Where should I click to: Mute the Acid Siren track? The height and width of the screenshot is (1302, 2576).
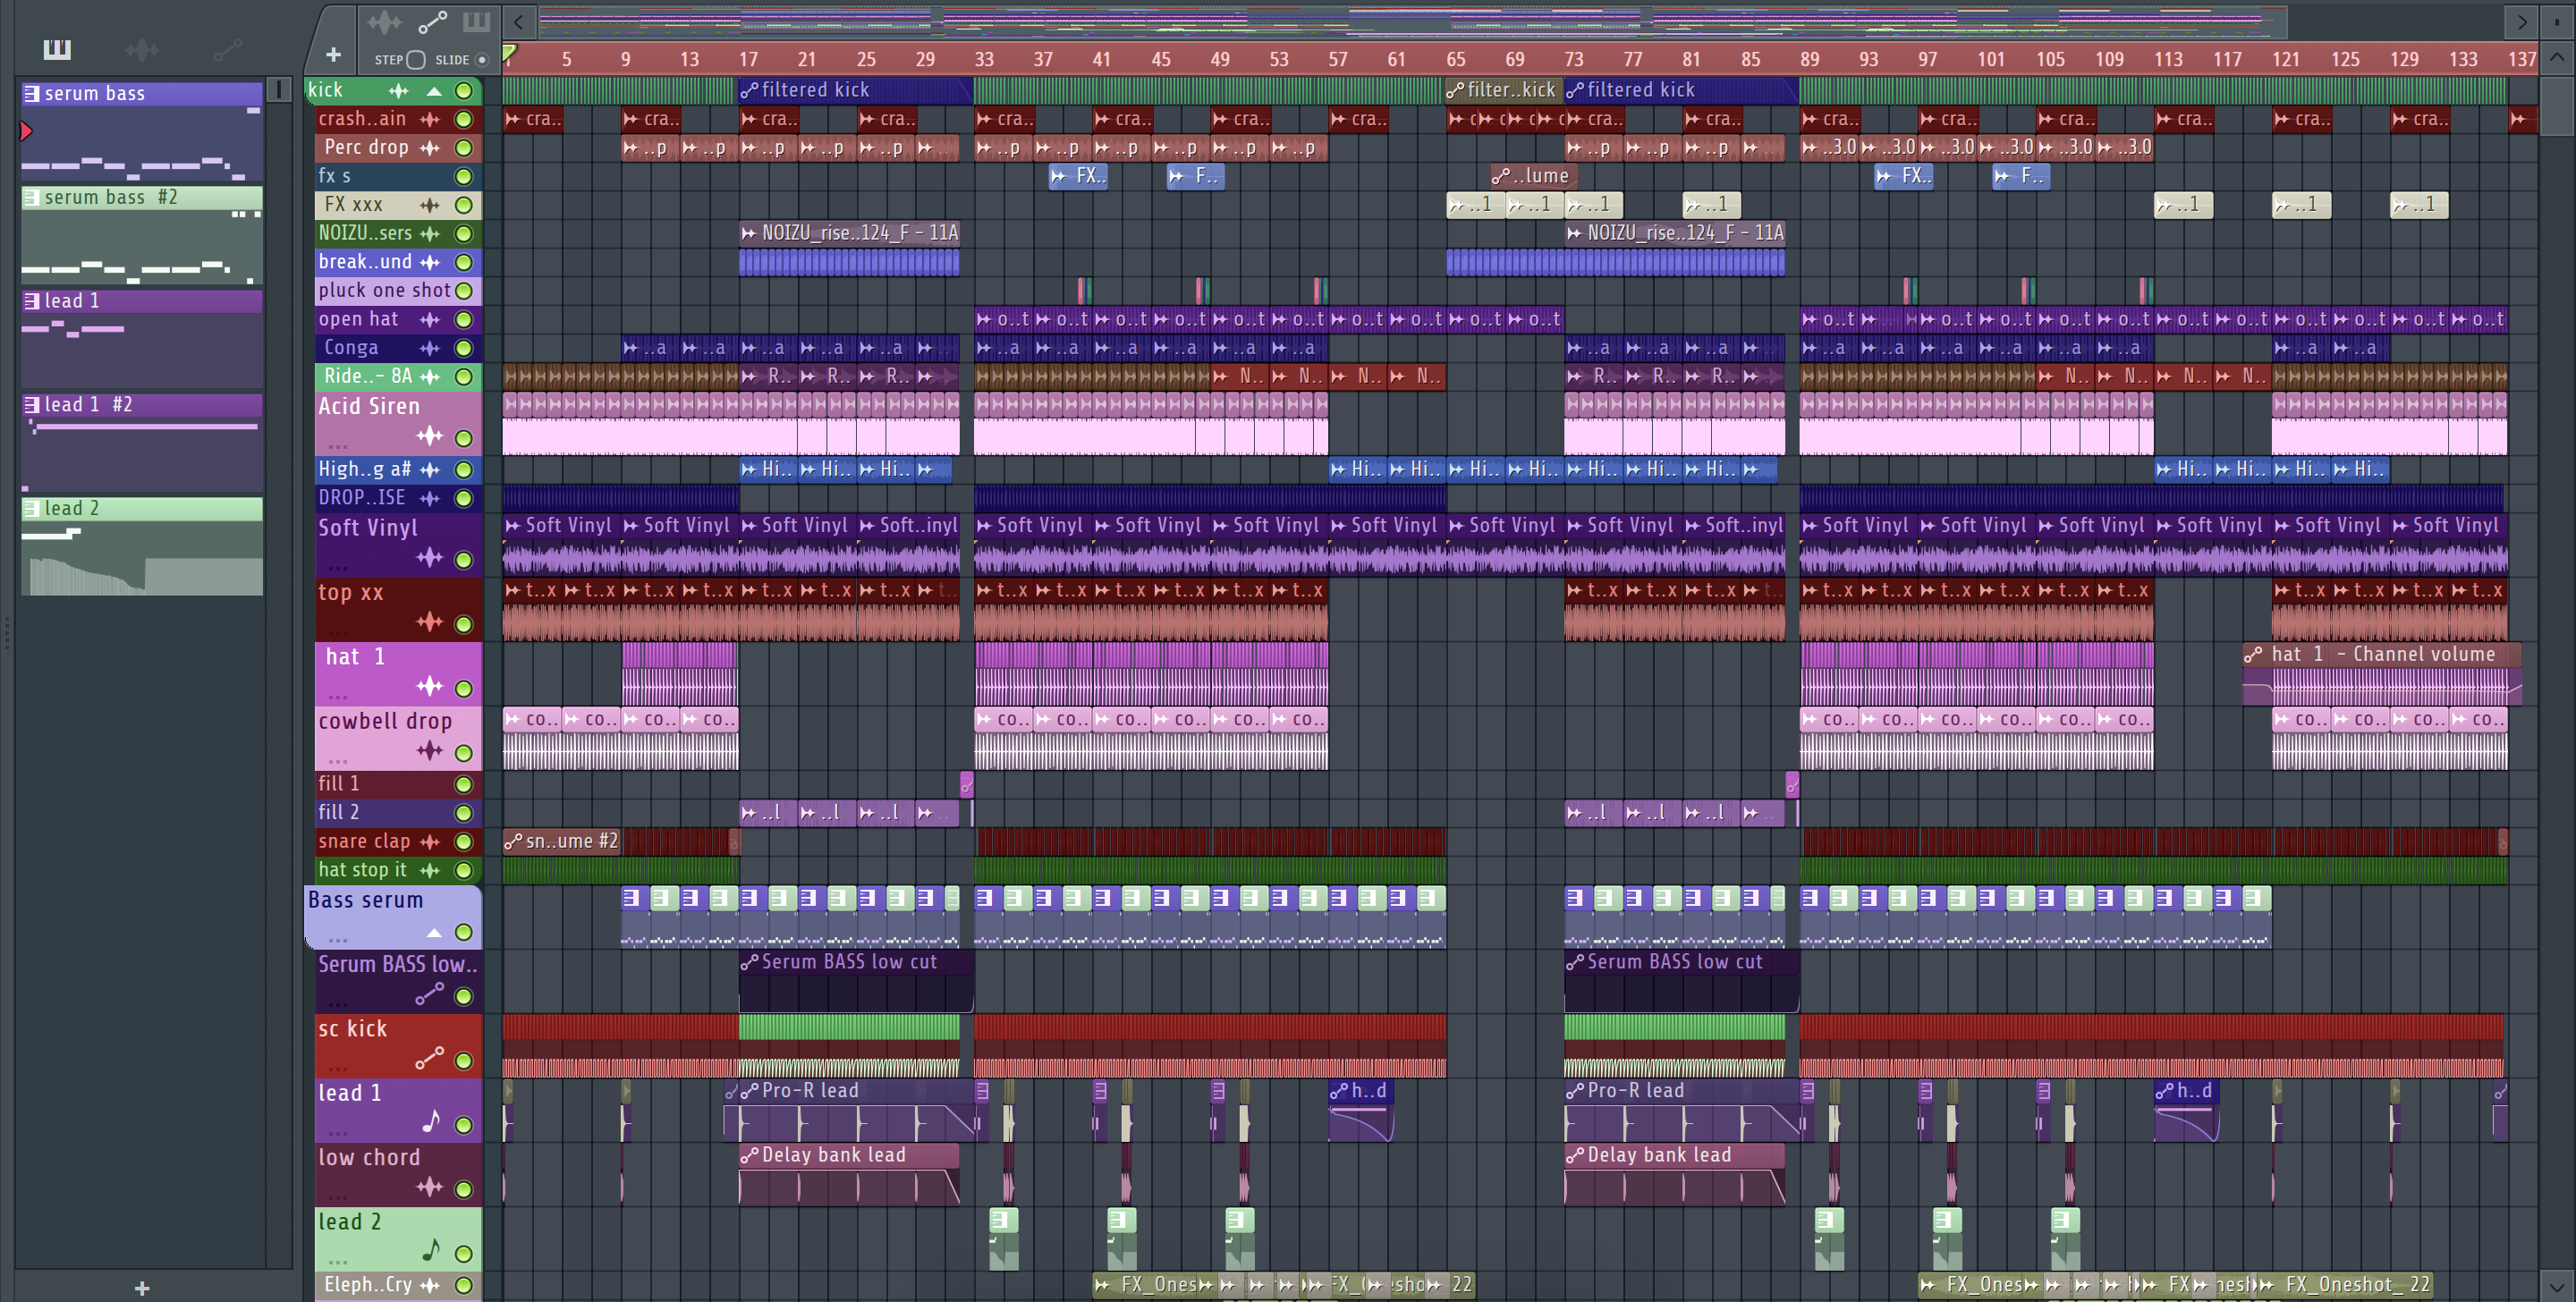click(x=464, y=438)
